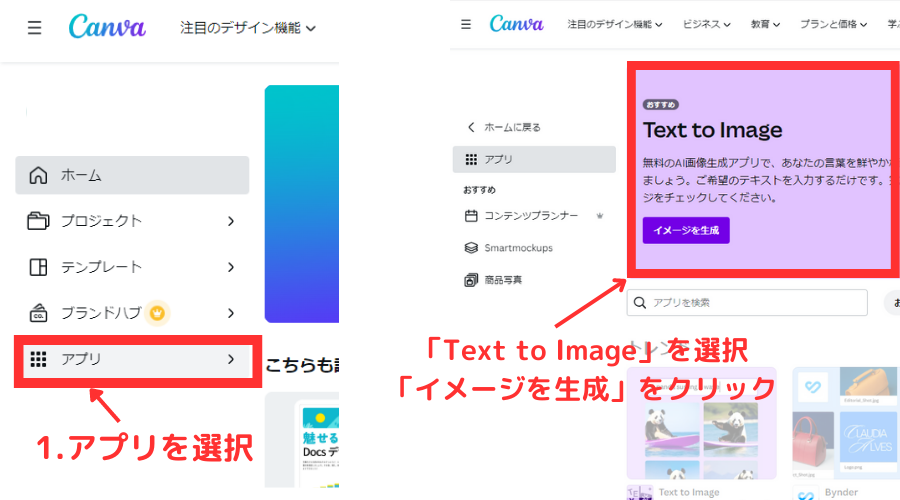This screenshot has width=900, height=500.
Task: Click the おすすめ section heading in sidebar
Action: (x=479, y=190)
